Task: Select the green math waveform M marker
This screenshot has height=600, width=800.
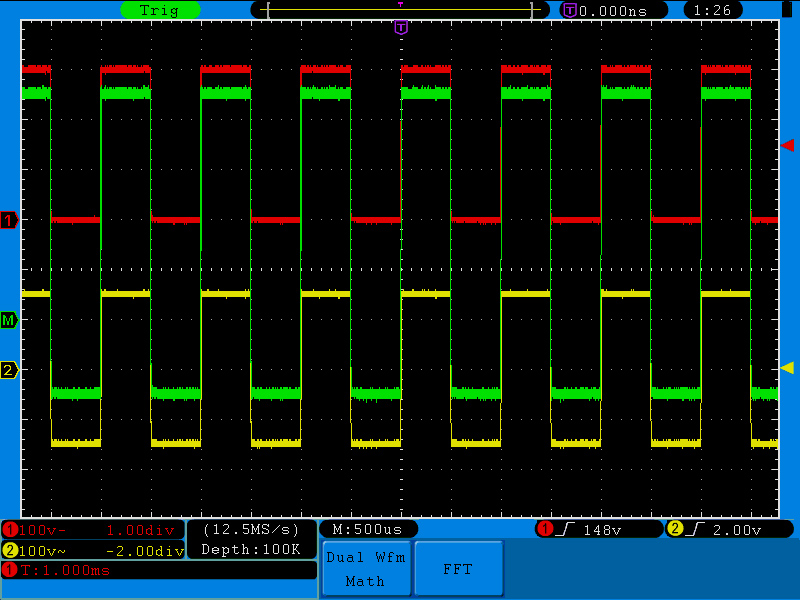Action: (9, 320)
